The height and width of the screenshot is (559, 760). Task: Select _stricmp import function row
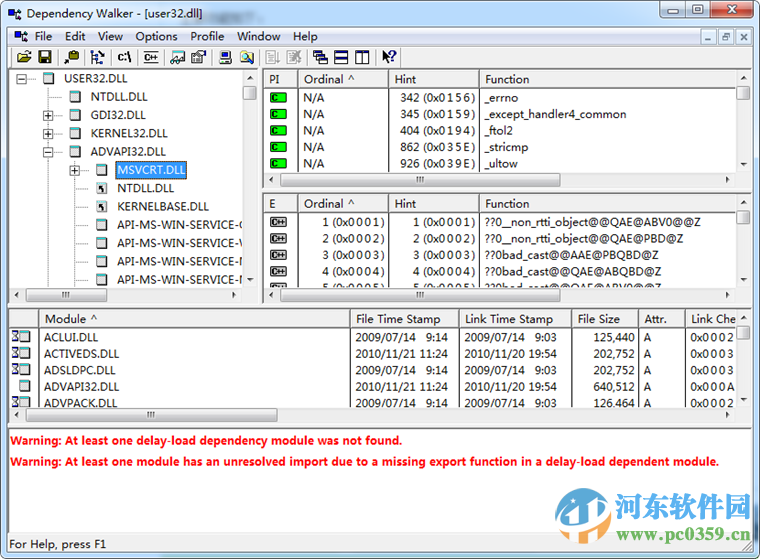pyautogui.click(x=499, y=147)
